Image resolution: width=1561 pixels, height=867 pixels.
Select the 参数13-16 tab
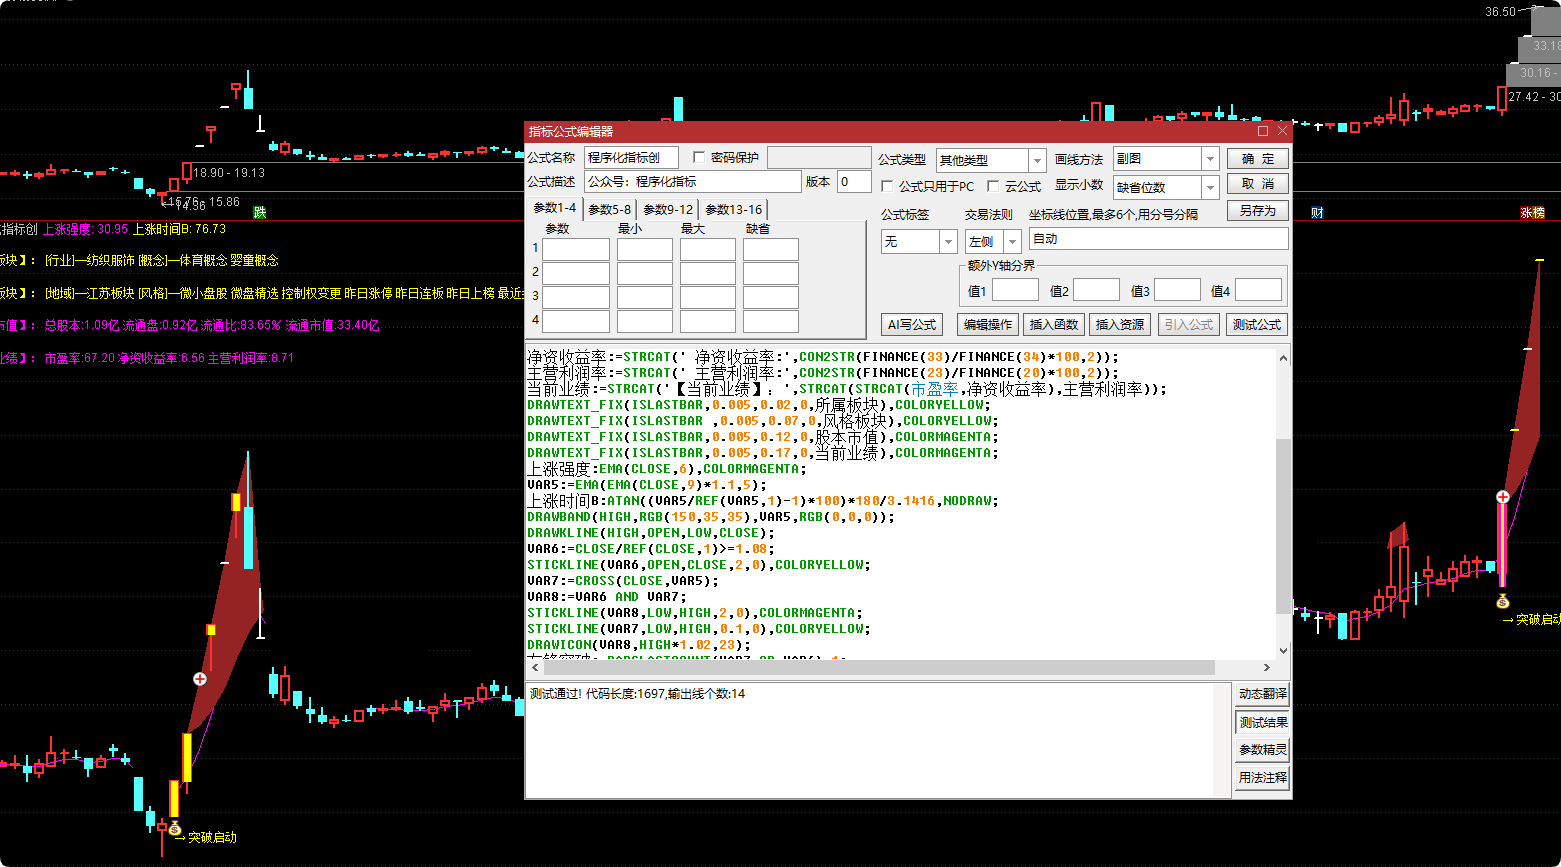pos(733,209)
